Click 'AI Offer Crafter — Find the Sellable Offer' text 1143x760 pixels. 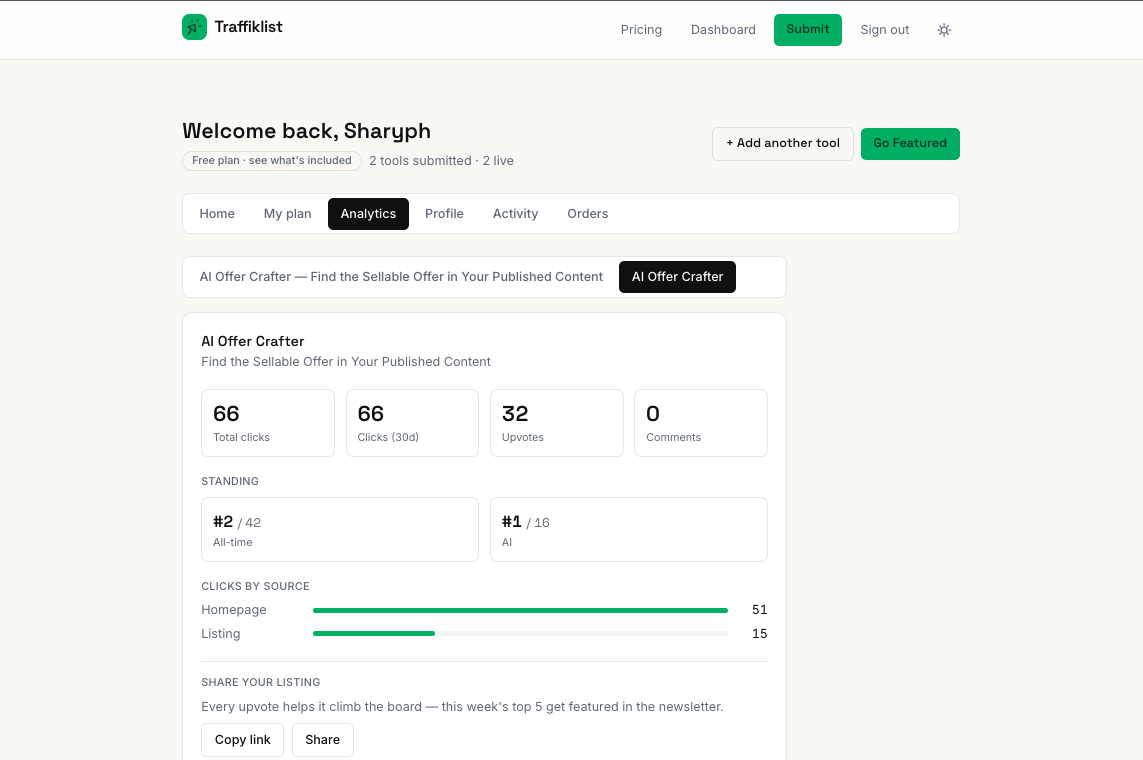click(x=401, y=277)
